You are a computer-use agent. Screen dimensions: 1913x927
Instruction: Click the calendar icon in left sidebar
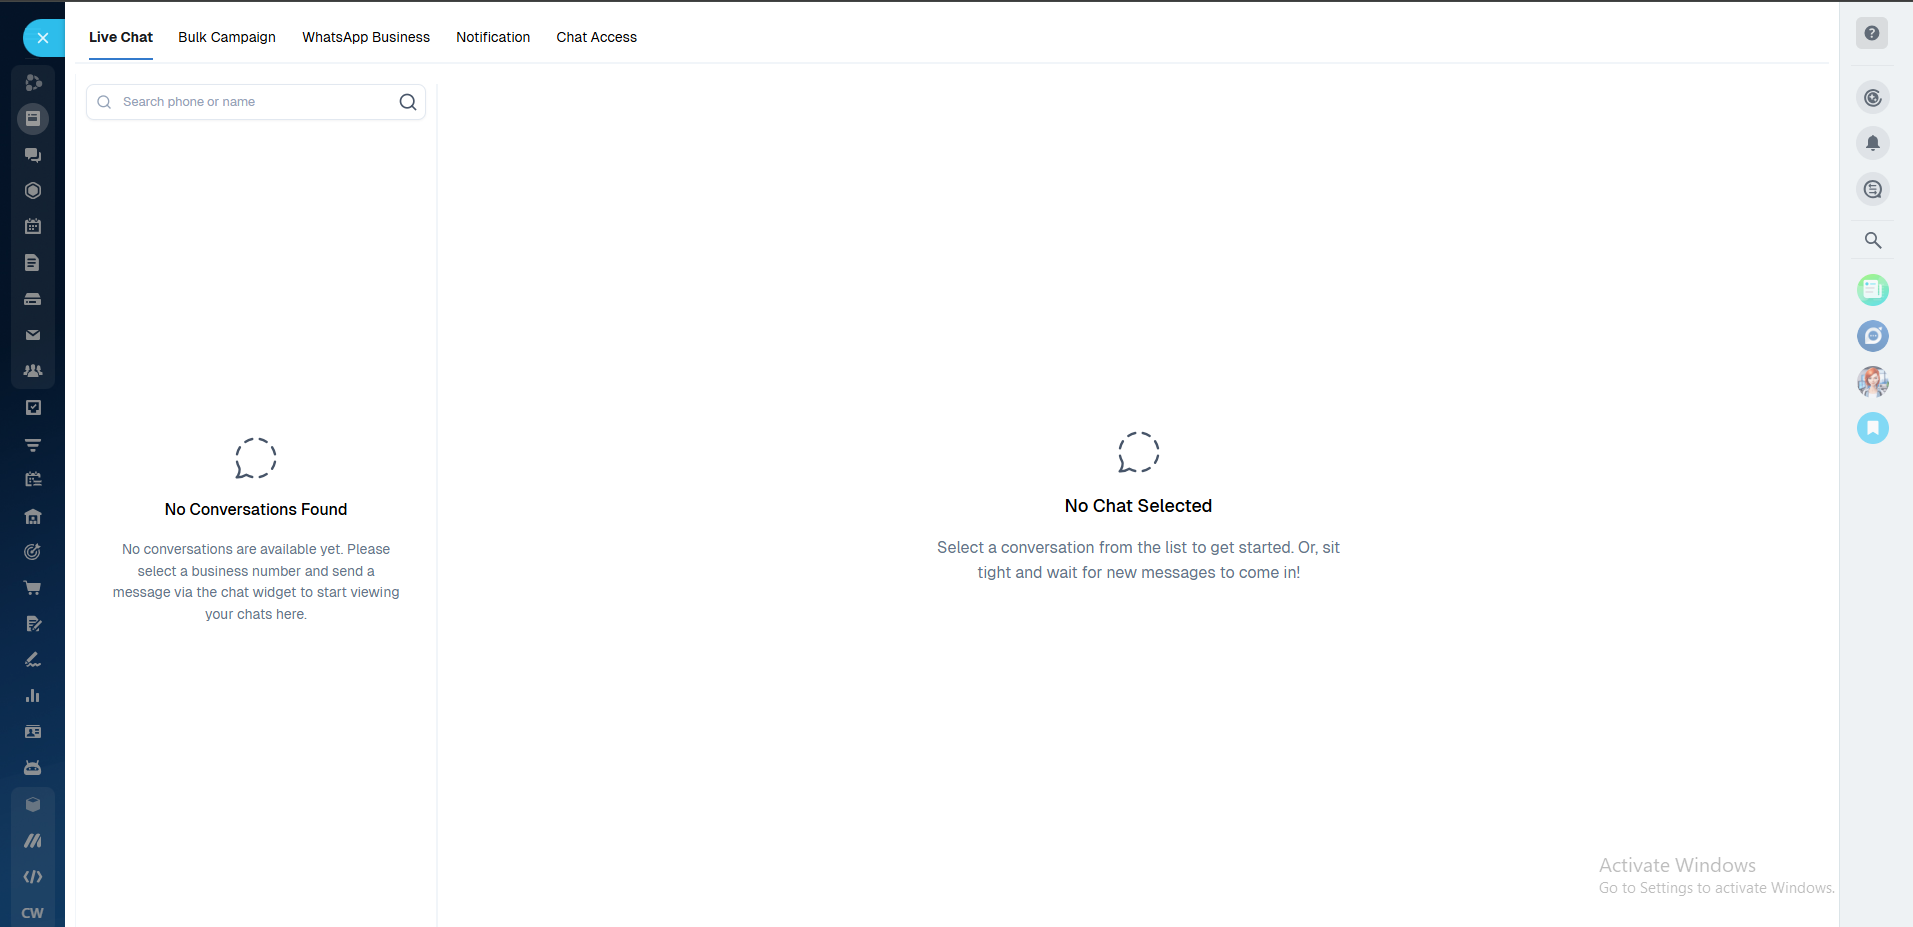tap(33, 227)
